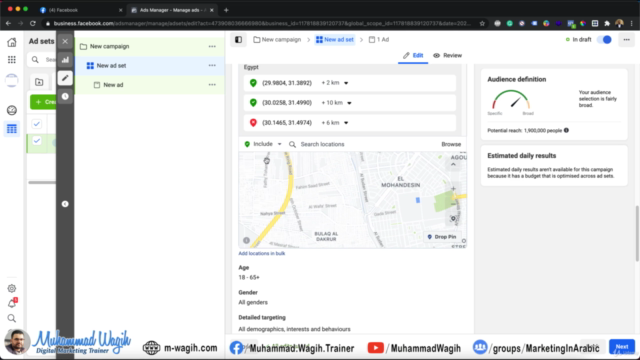The height and width of the screenshot is (360, 640).
Task: Click the green Create button
Action: point(43,102)
